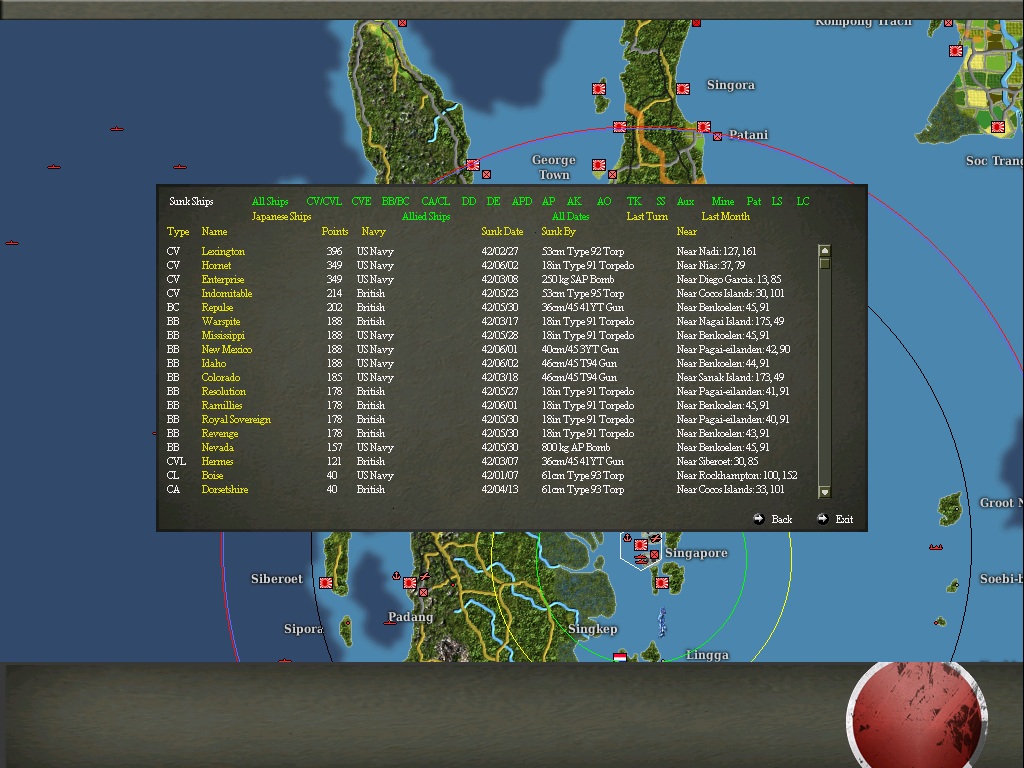Select the Japanese base flag at Siberoet

tap(326, 583)
